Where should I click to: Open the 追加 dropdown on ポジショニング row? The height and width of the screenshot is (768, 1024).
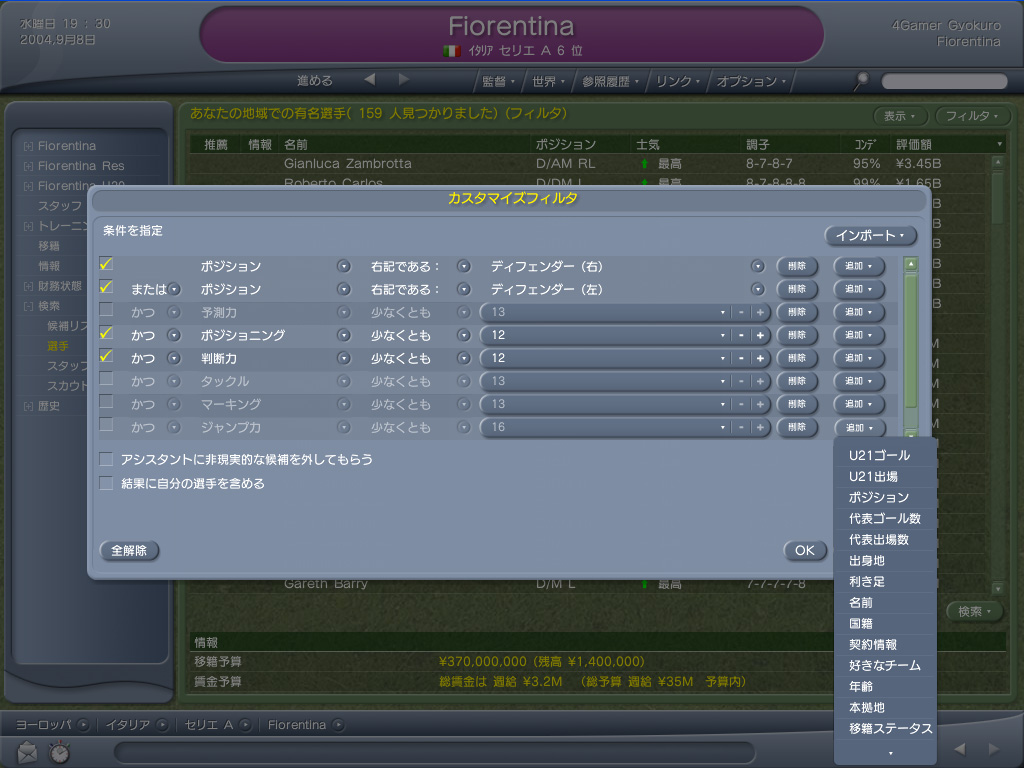point(859,335)
